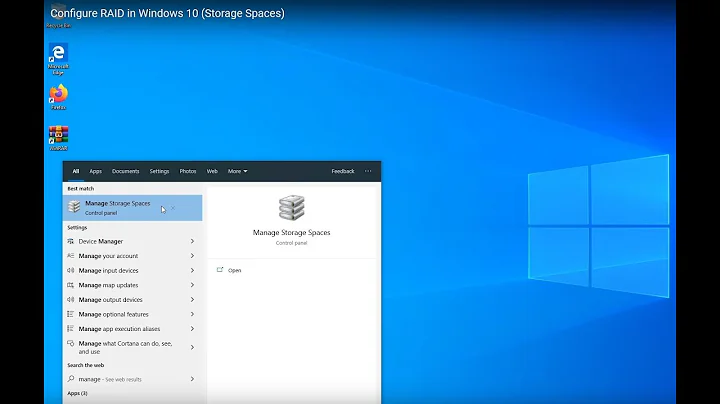The image size is (720, 404).
Task: Select the Manage Storage Spaces best match
Action: coord(132,208)
